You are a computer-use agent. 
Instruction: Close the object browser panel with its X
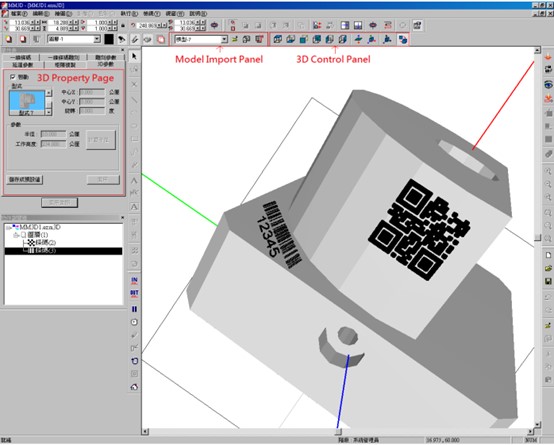click(x=123, y=218)
